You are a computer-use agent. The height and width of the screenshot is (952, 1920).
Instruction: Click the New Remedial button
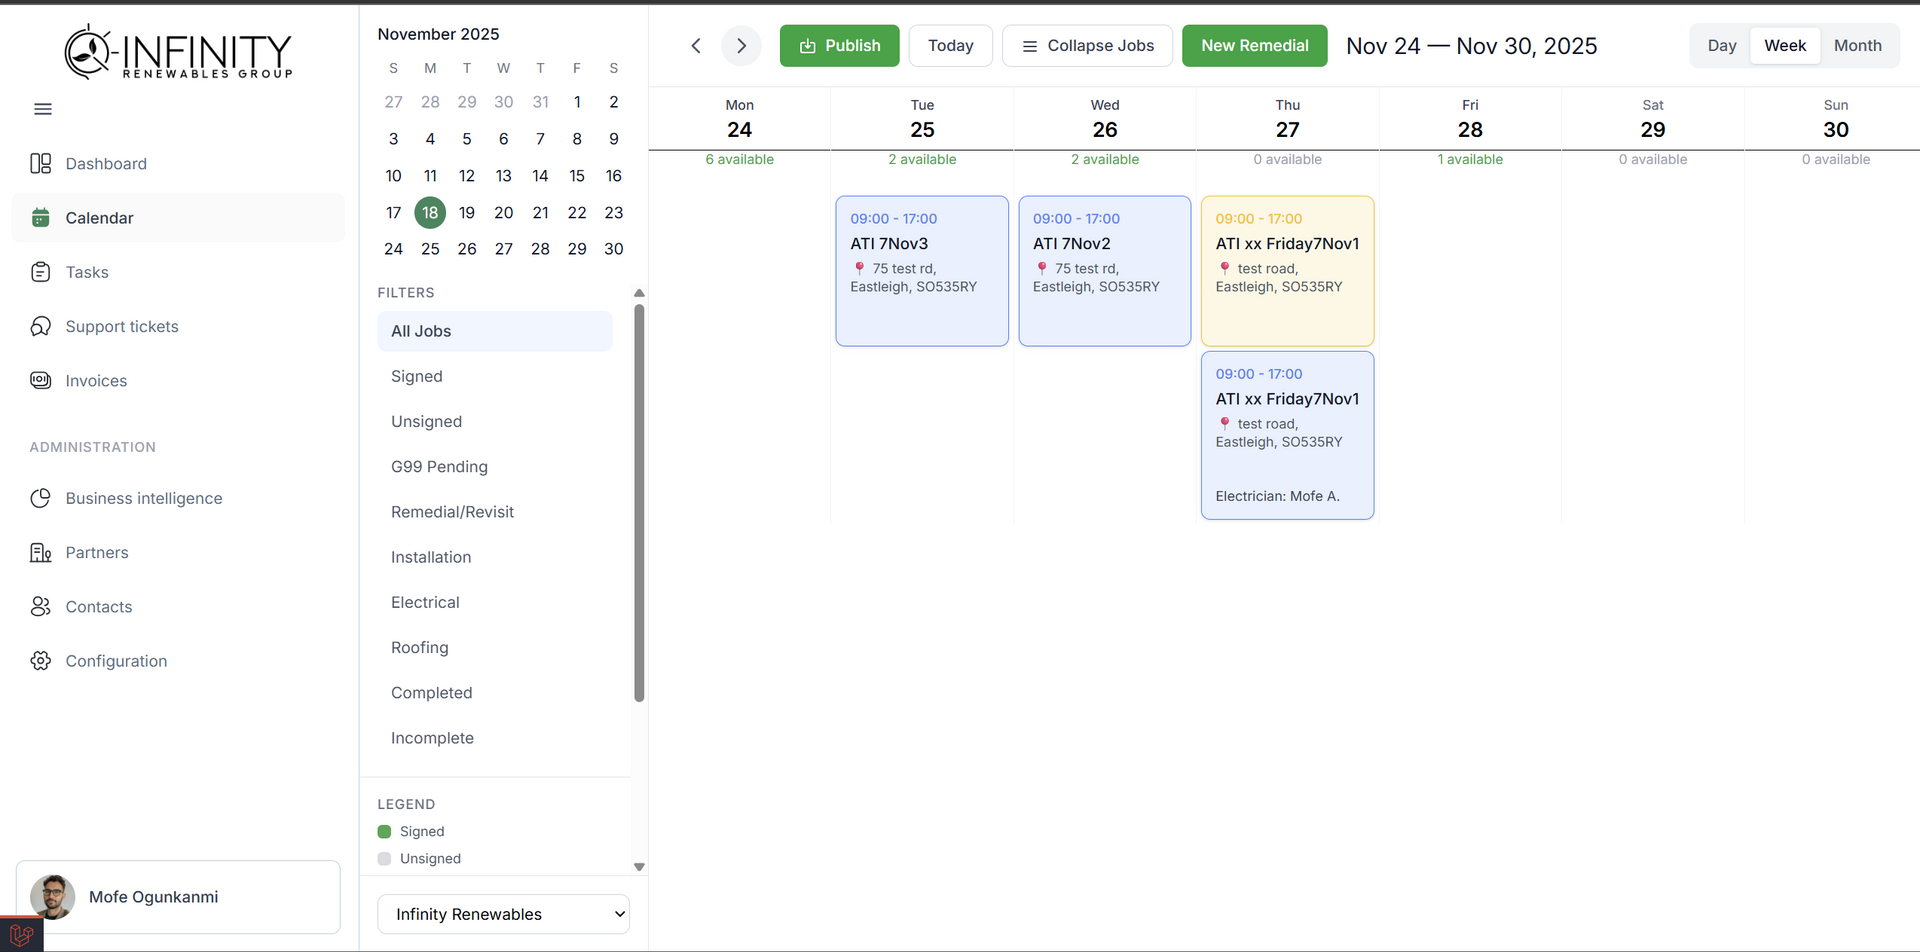click(1254, 45)
